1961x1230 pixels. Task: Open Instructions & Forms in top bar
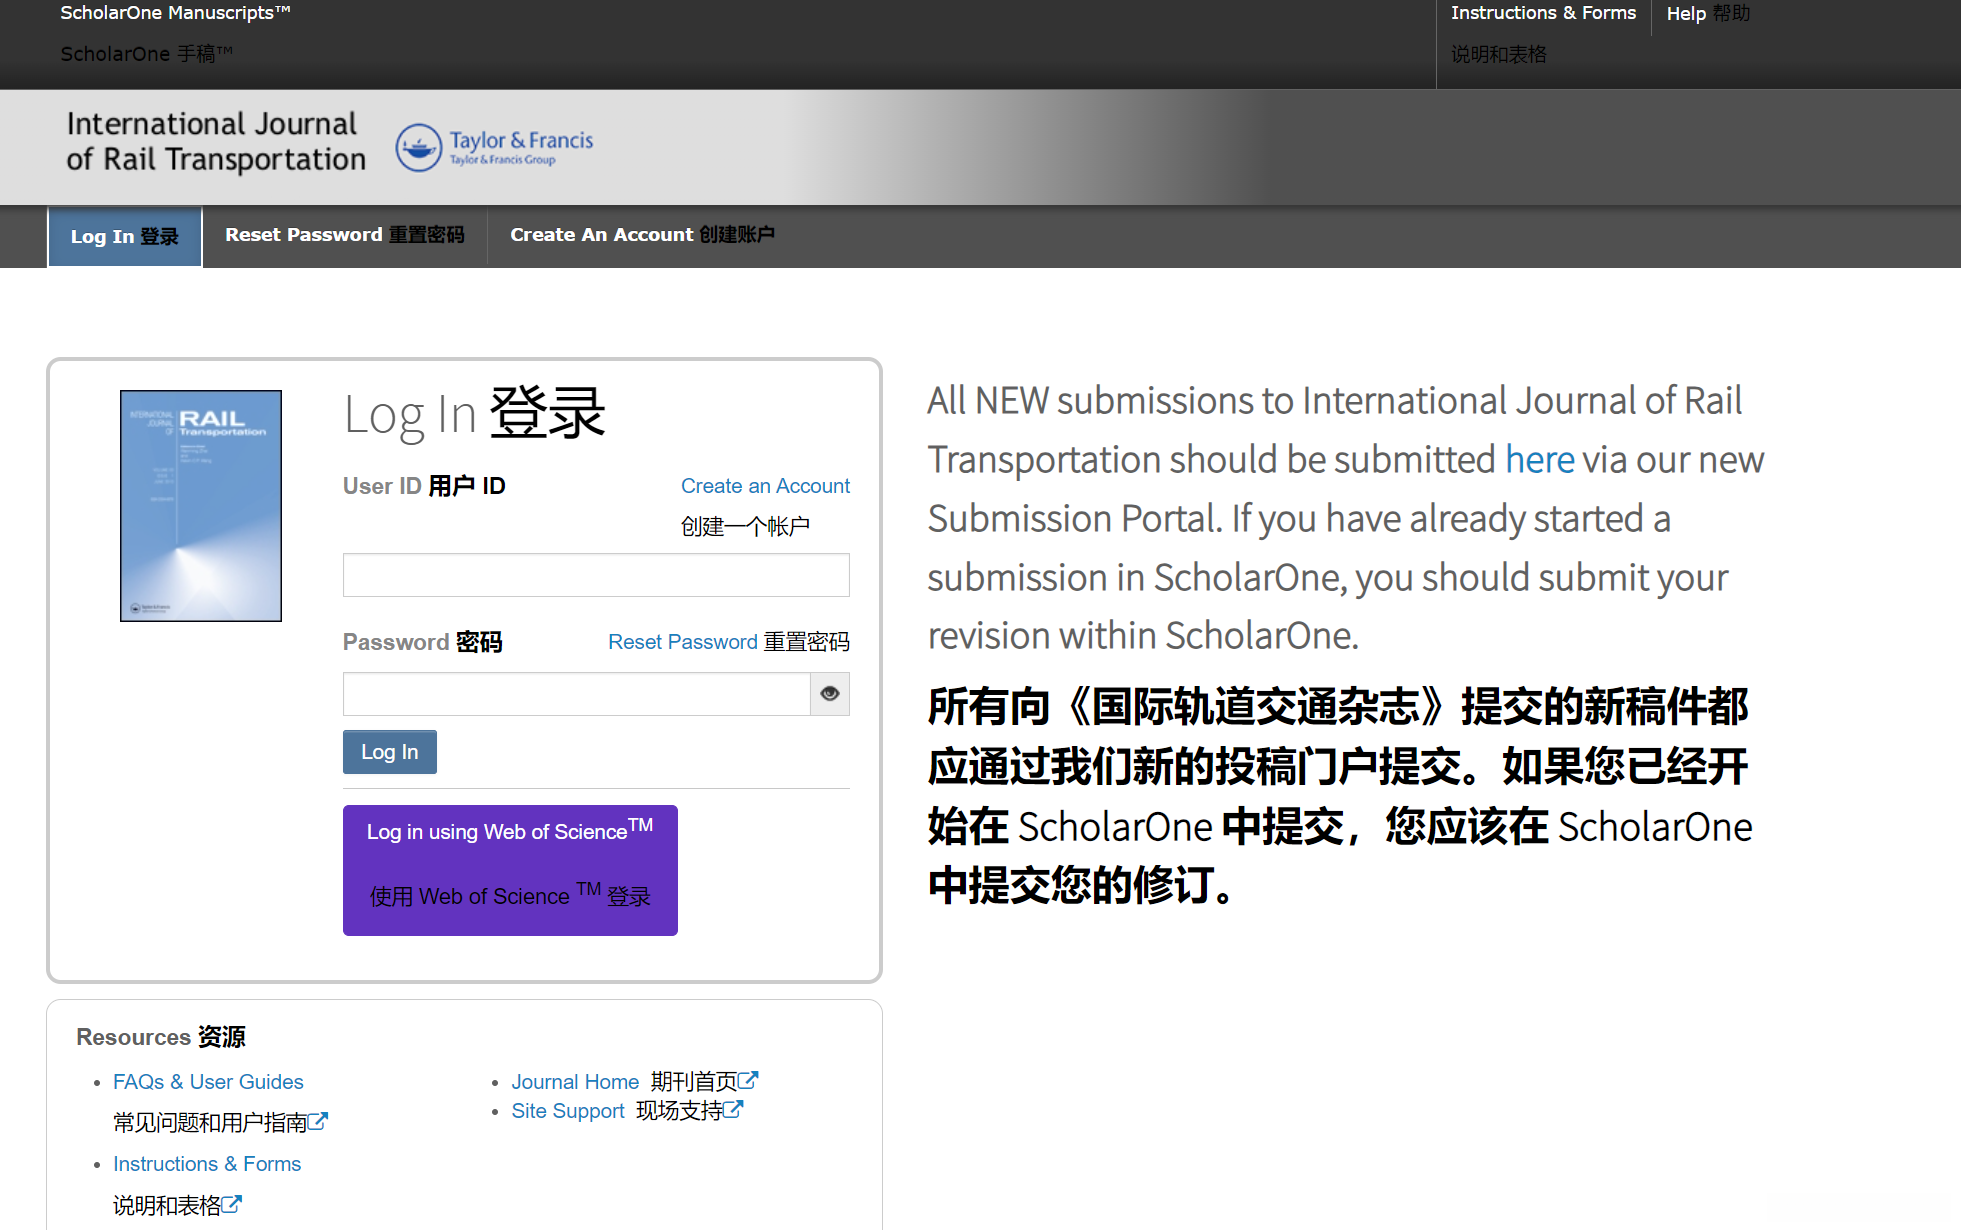point(1543,13)
